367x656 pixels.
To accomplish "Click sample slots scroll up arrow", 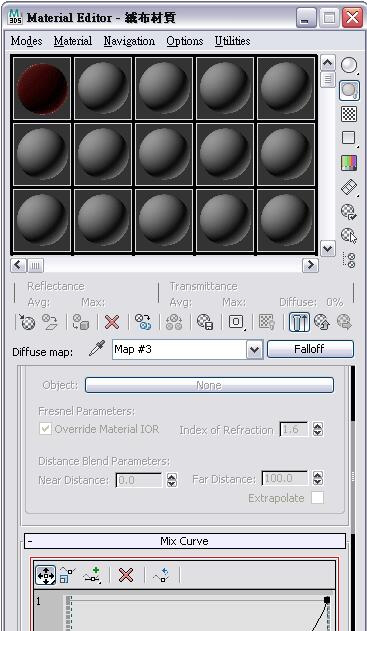I will pyautogui.click(x=327, y=63).
